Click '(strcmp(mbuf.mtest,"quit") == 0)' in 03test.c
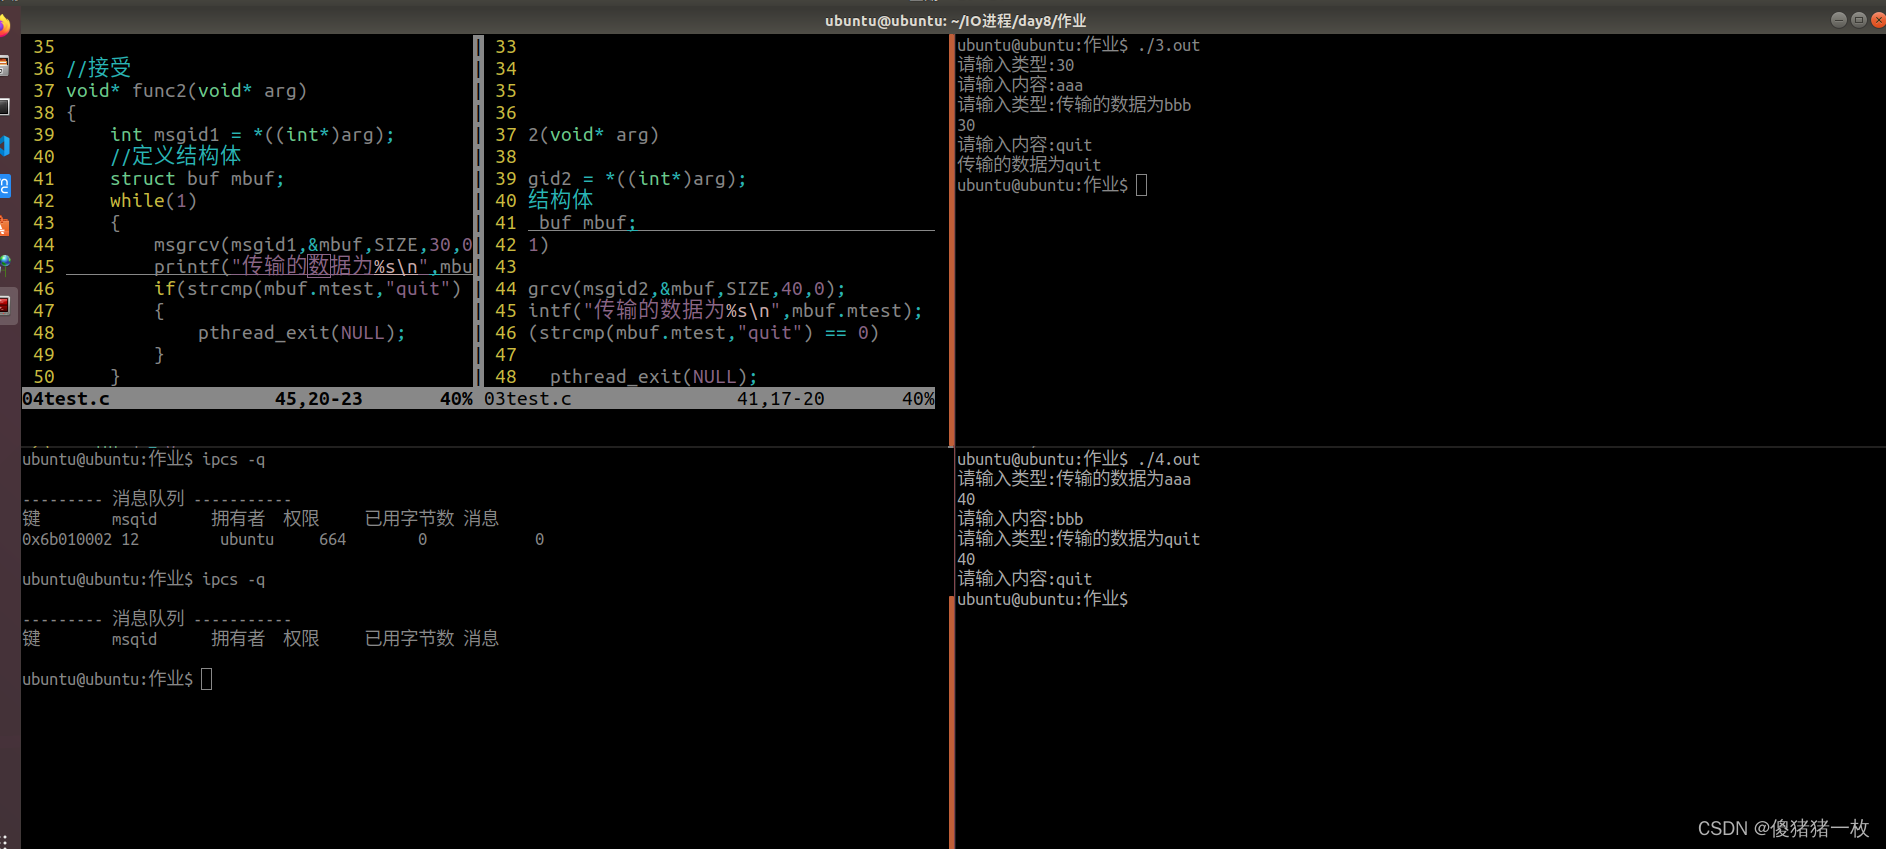1886x849 pixels. 704,333
